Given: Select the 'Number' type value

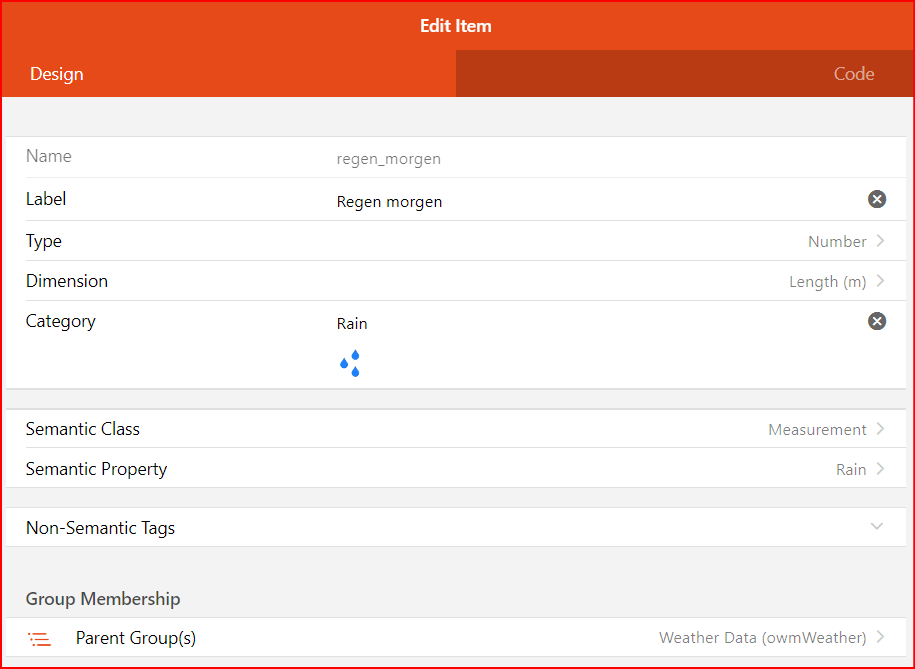Looking at the screenshot, I should pos(836,242).
